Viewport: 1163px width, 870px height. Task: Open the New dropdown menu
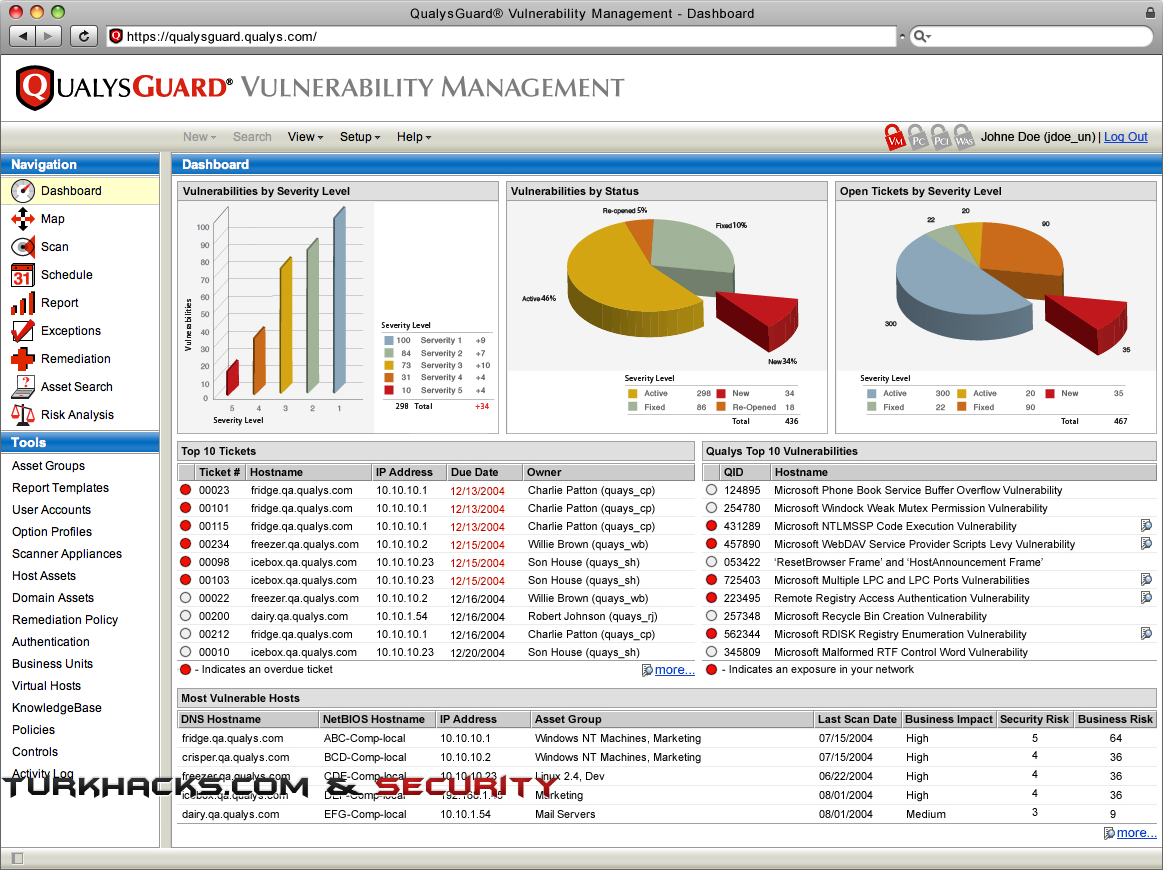click(200, 136)
